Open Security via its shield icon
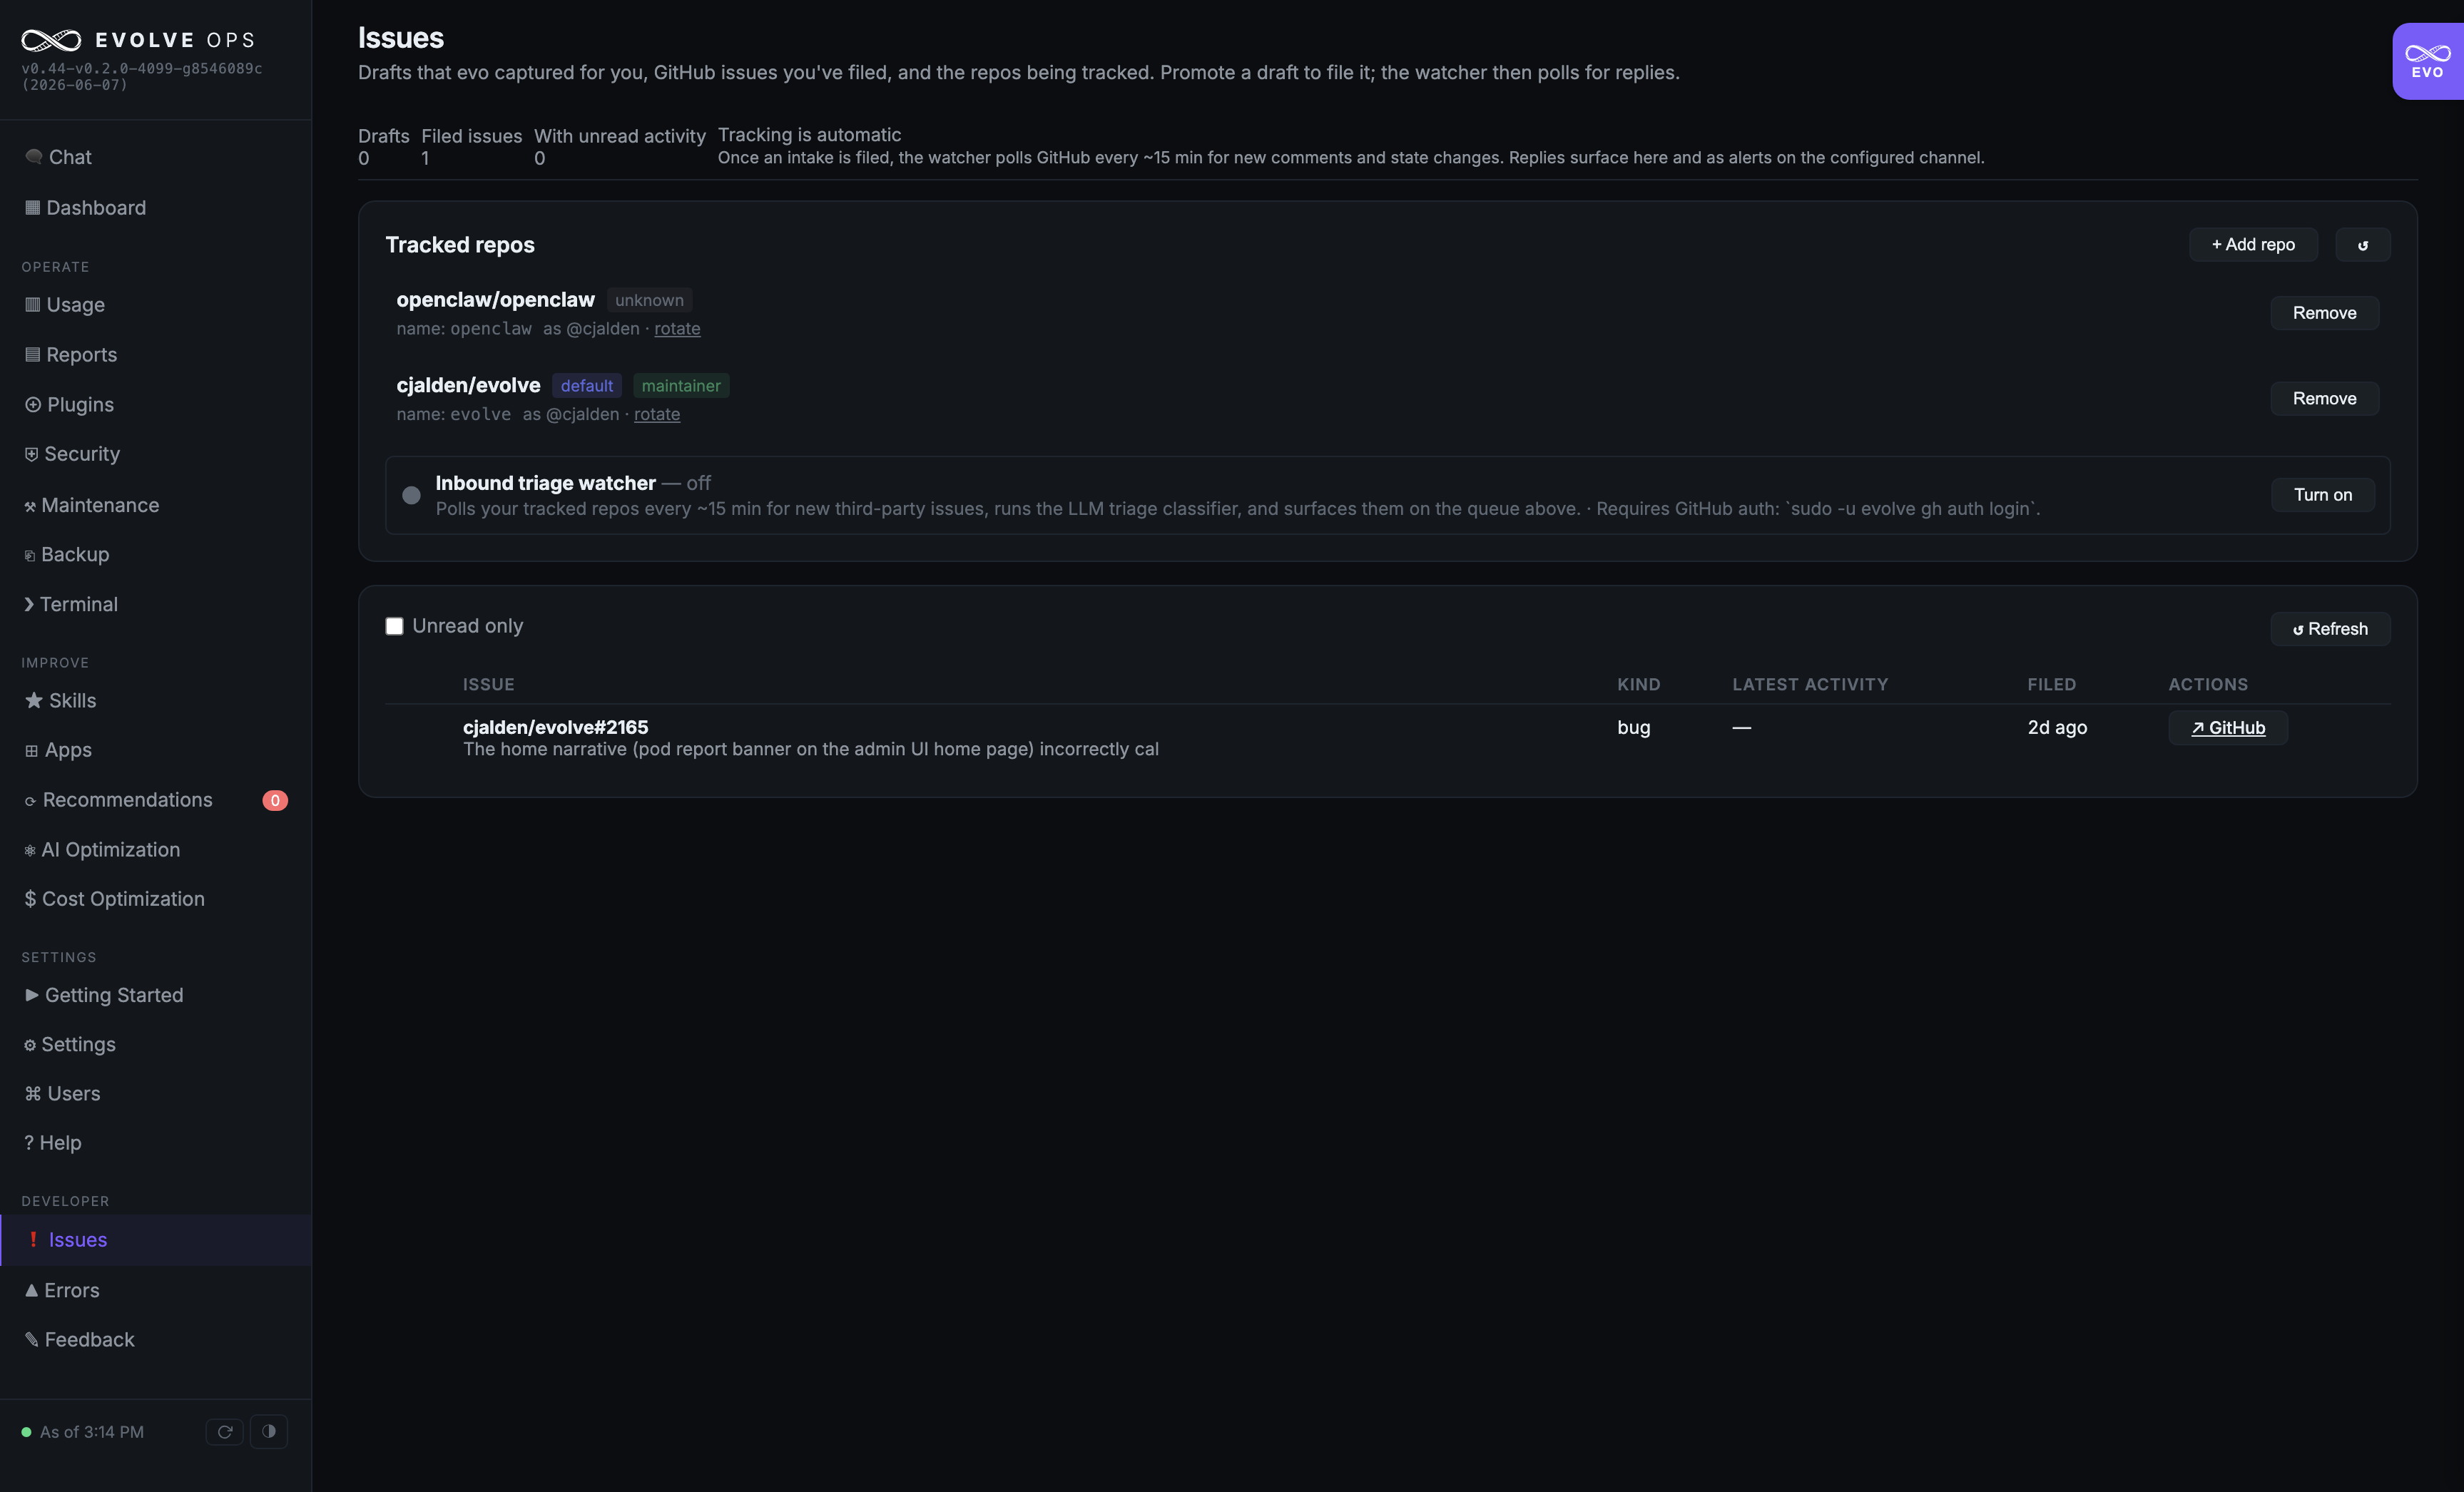 [32, 454]
